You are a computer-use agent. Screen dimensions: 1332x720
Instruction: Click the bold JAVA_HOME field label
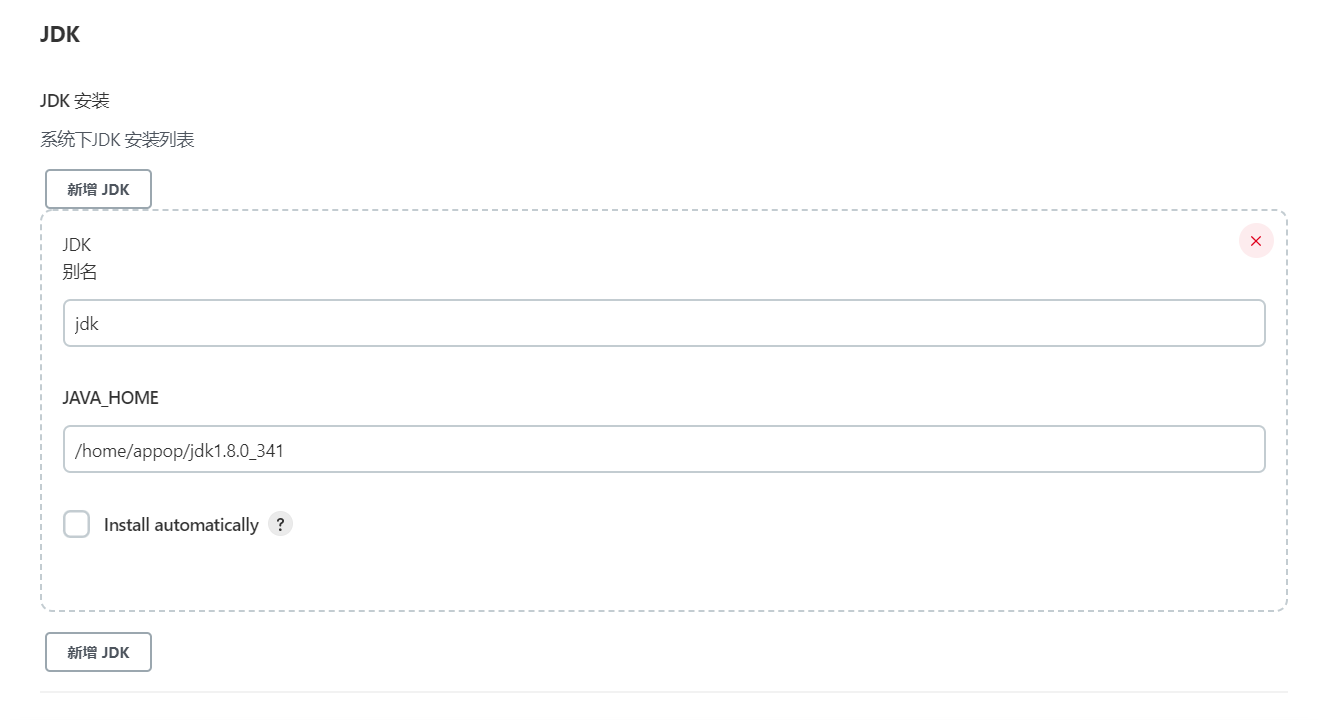coord(110,398)
